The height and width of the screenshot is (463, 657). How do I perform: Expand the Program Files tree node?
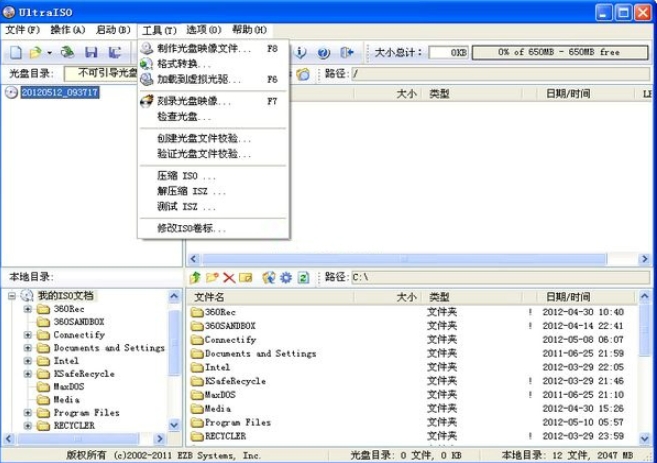pyautogui.click(x=28, y=413)
